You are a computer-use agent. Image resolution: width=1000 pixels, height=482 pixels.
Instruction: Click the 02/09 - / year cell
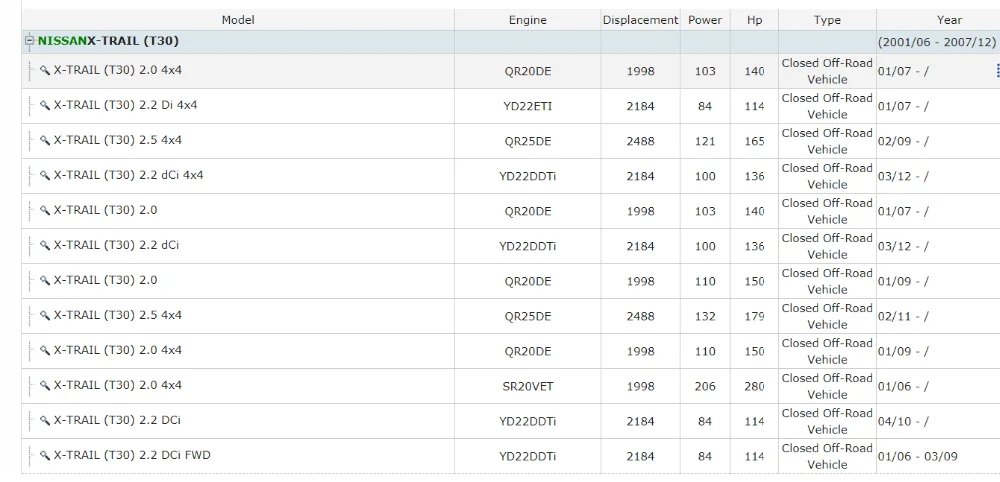click(x=938, y=141)
